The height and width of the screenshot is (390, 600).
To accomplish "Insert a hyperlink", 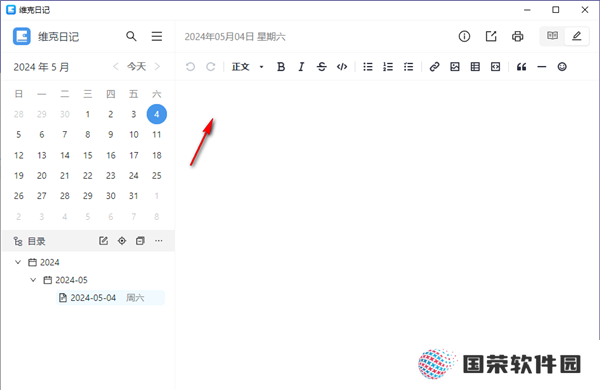I will click(x=434, y=67).
